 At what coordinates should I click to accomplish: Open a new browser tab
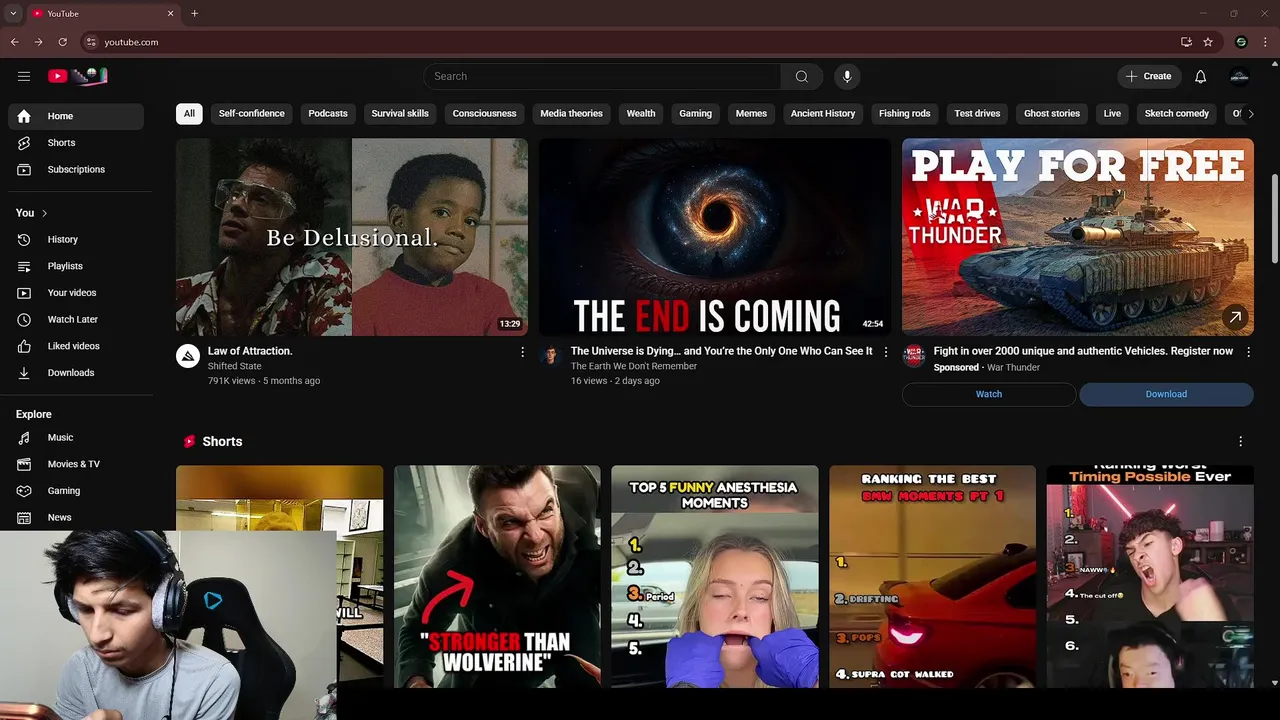195,13
